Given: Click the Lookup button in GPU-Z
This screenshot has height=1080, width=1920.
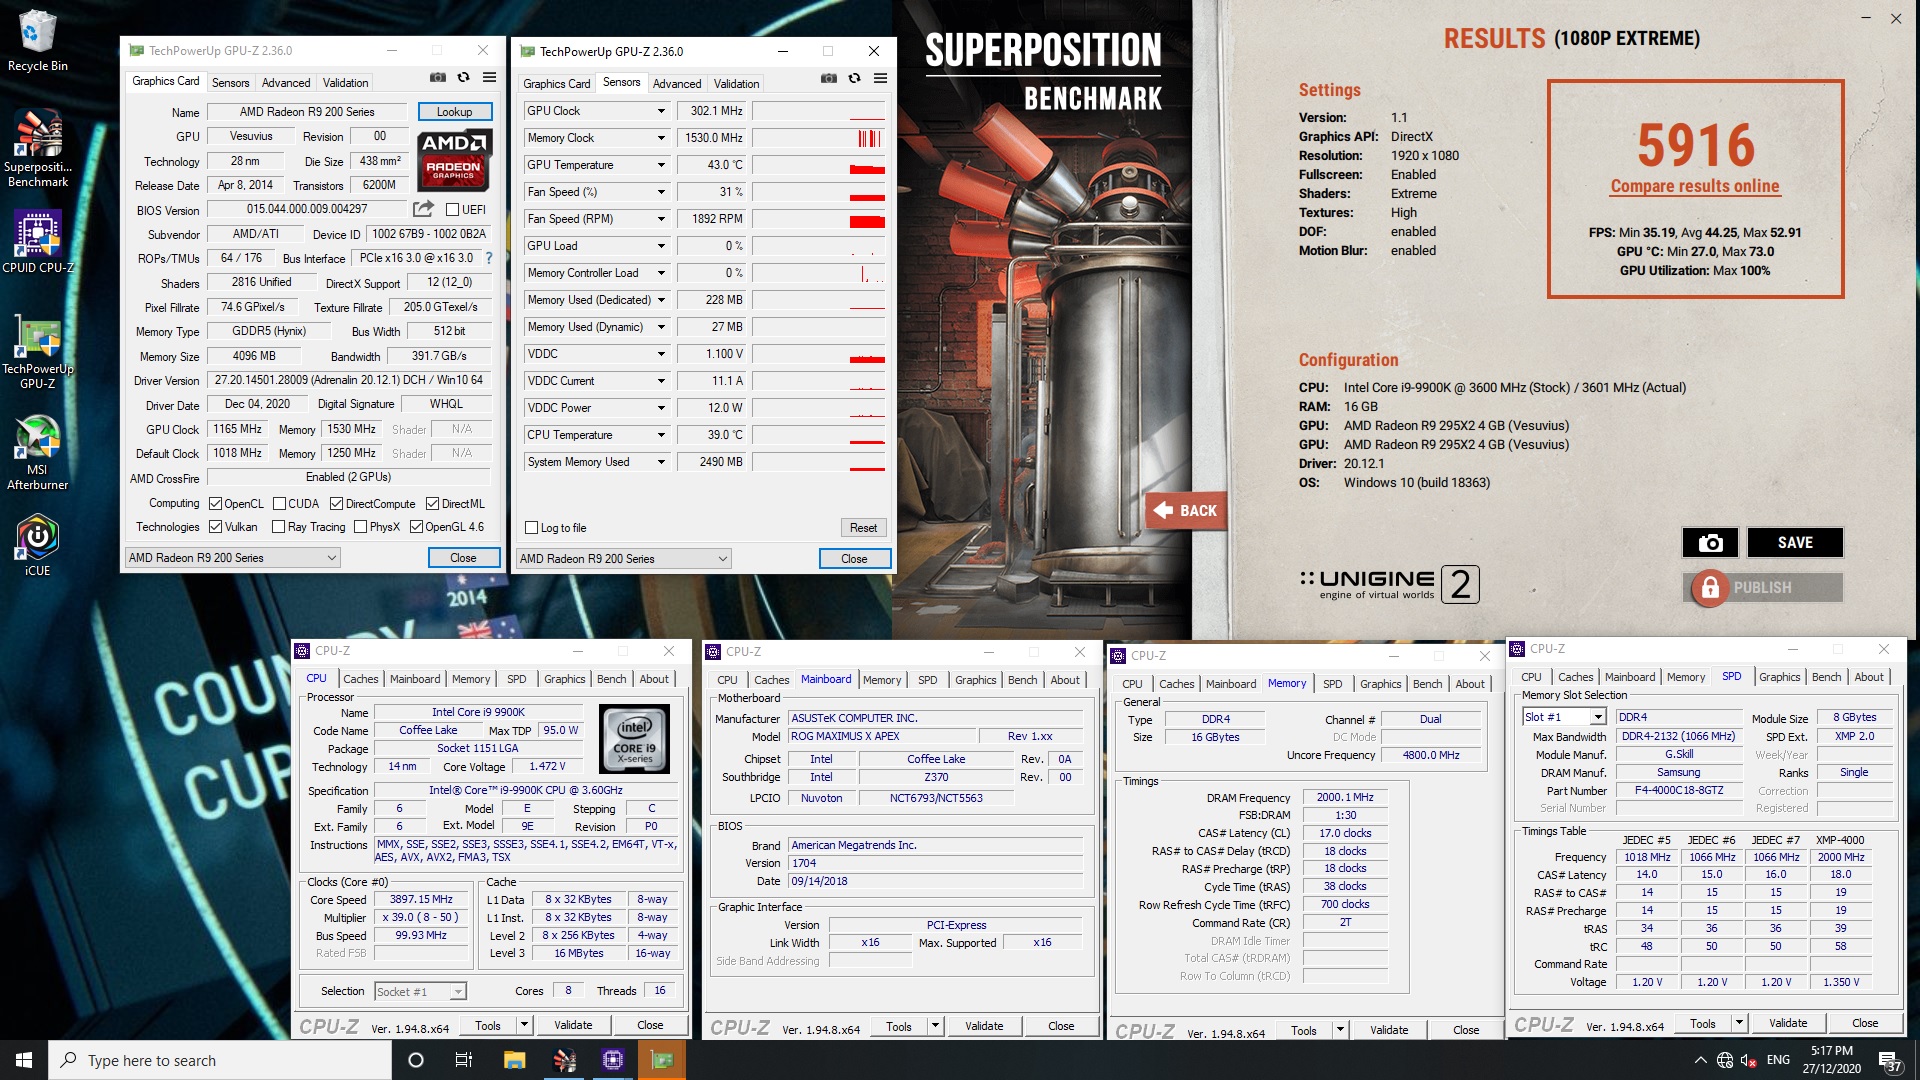Looking at the screenshot, I should [x=454, y=112].
